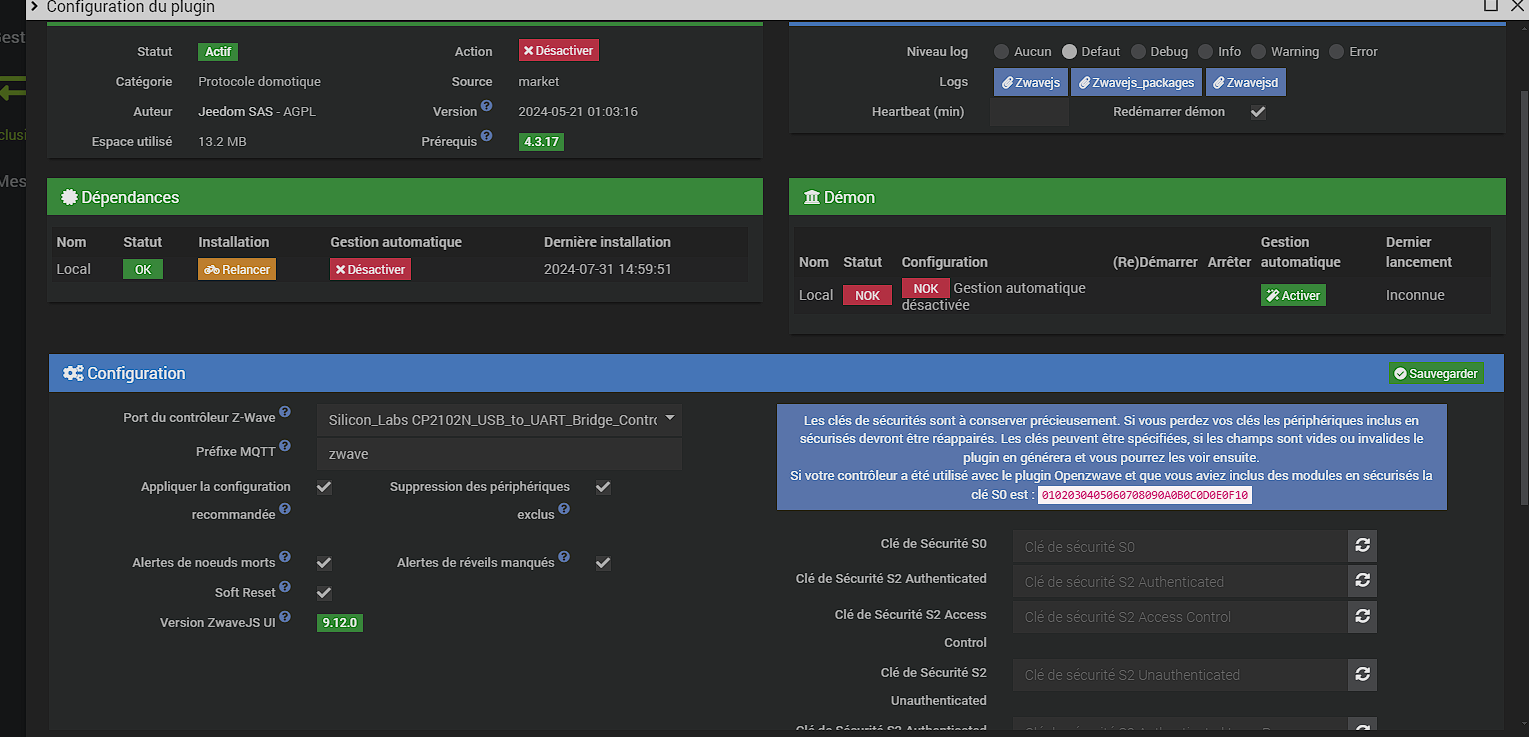Screen dimensions: 1529x737
Task: Collapse the Configuration du plugin header chevron
Action: [x=35, y=7]
